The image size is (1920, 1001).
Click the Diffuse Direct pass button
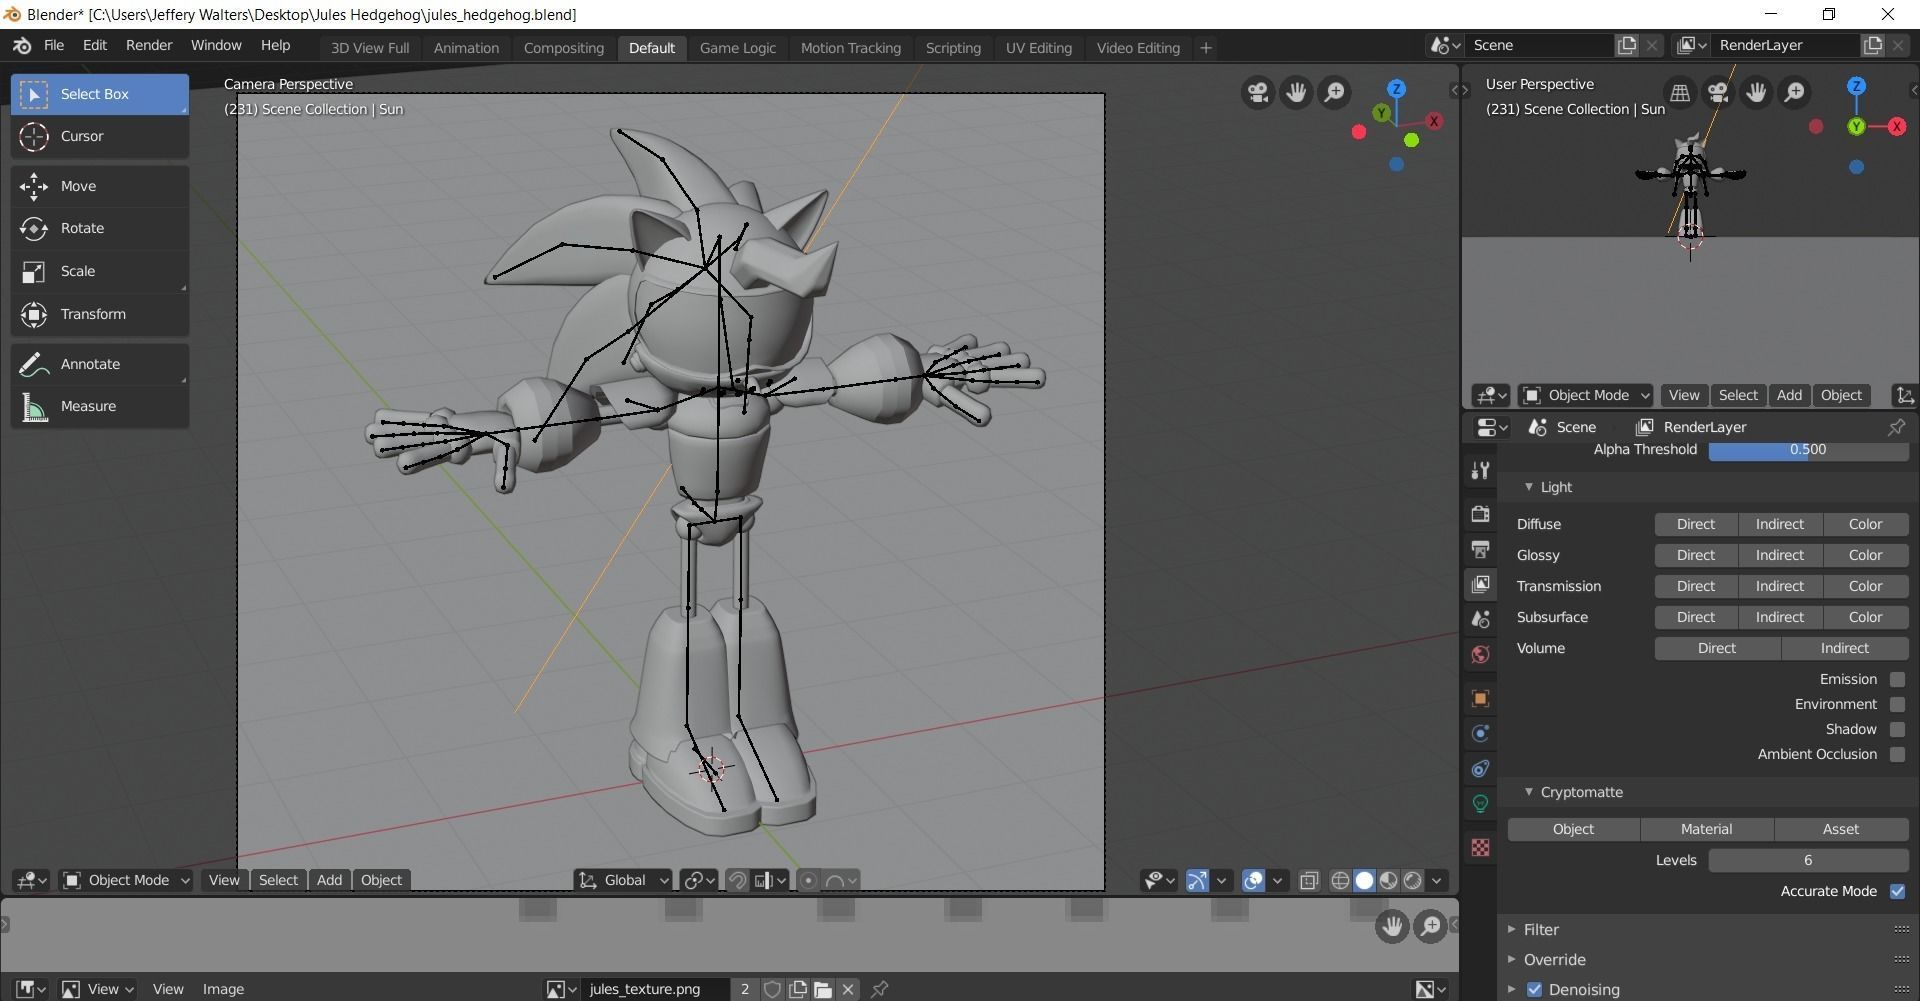coord(1696,524)
